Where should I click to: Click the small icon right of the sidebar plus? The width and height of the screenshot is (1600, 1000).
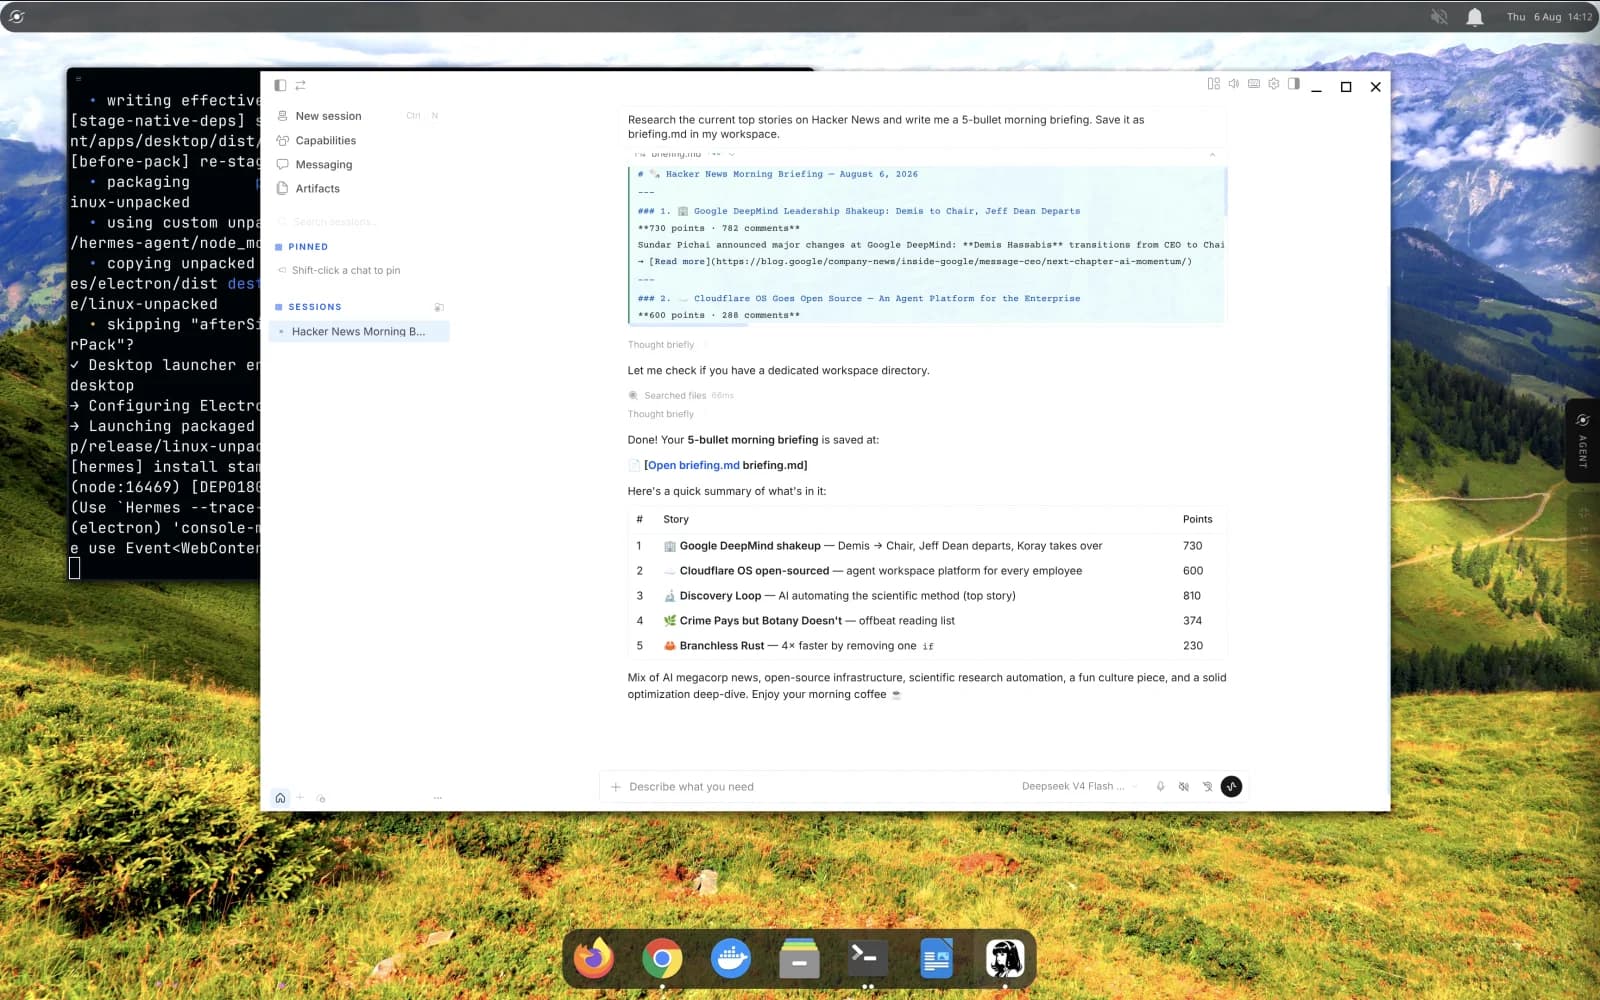click(321, 799)
